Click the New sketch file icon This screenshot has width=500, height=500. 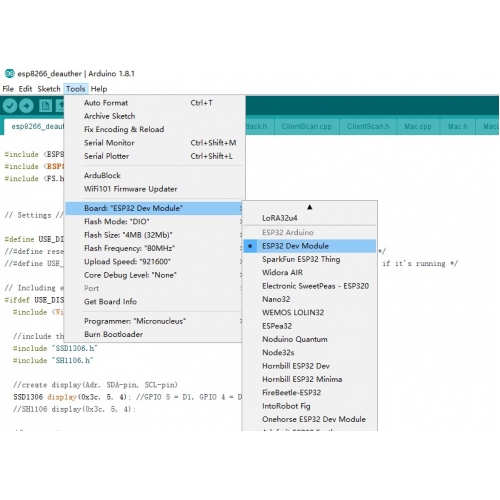click(45, 106)
